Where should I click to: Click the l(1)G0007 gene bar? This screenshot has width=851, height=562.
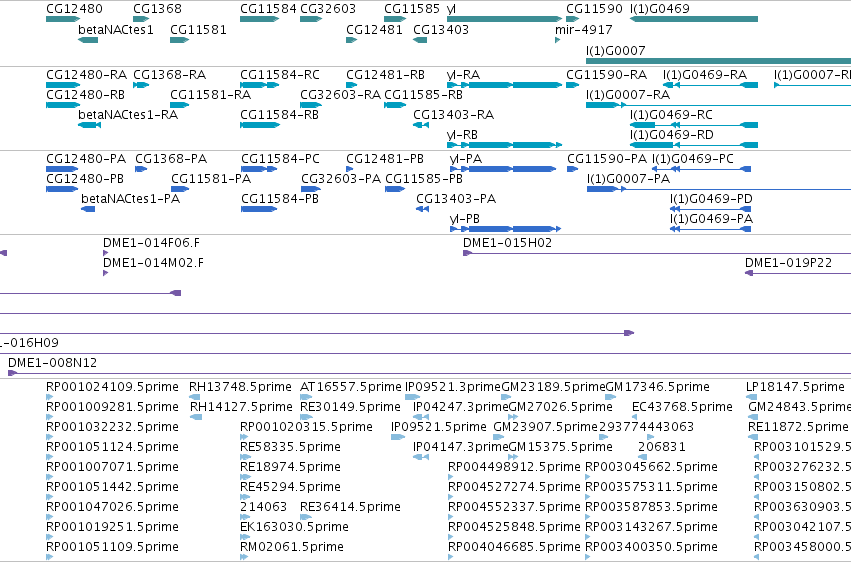coord(719,61)
